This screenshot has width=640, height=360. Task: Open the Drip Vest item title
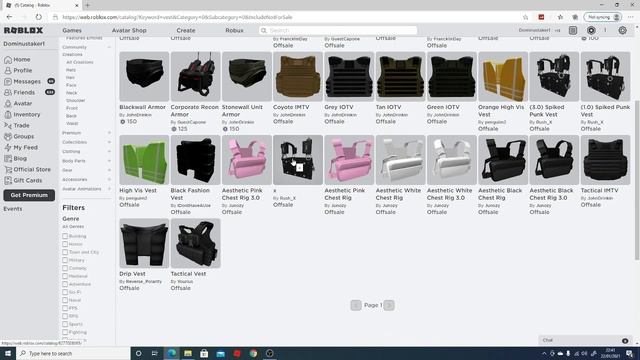132,274
